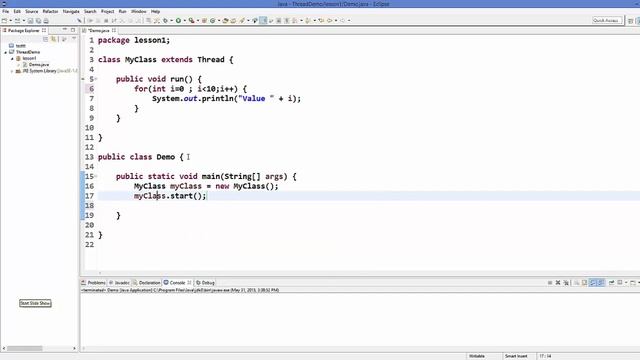Select the ThreadDemo project item

[28, 52]
